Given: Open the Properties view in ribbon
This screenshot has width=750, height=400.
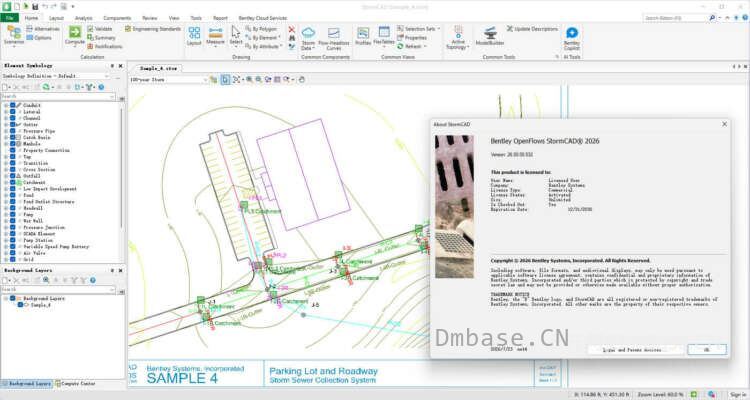Looking at the screenshot, I should click(x=412, y=38).
